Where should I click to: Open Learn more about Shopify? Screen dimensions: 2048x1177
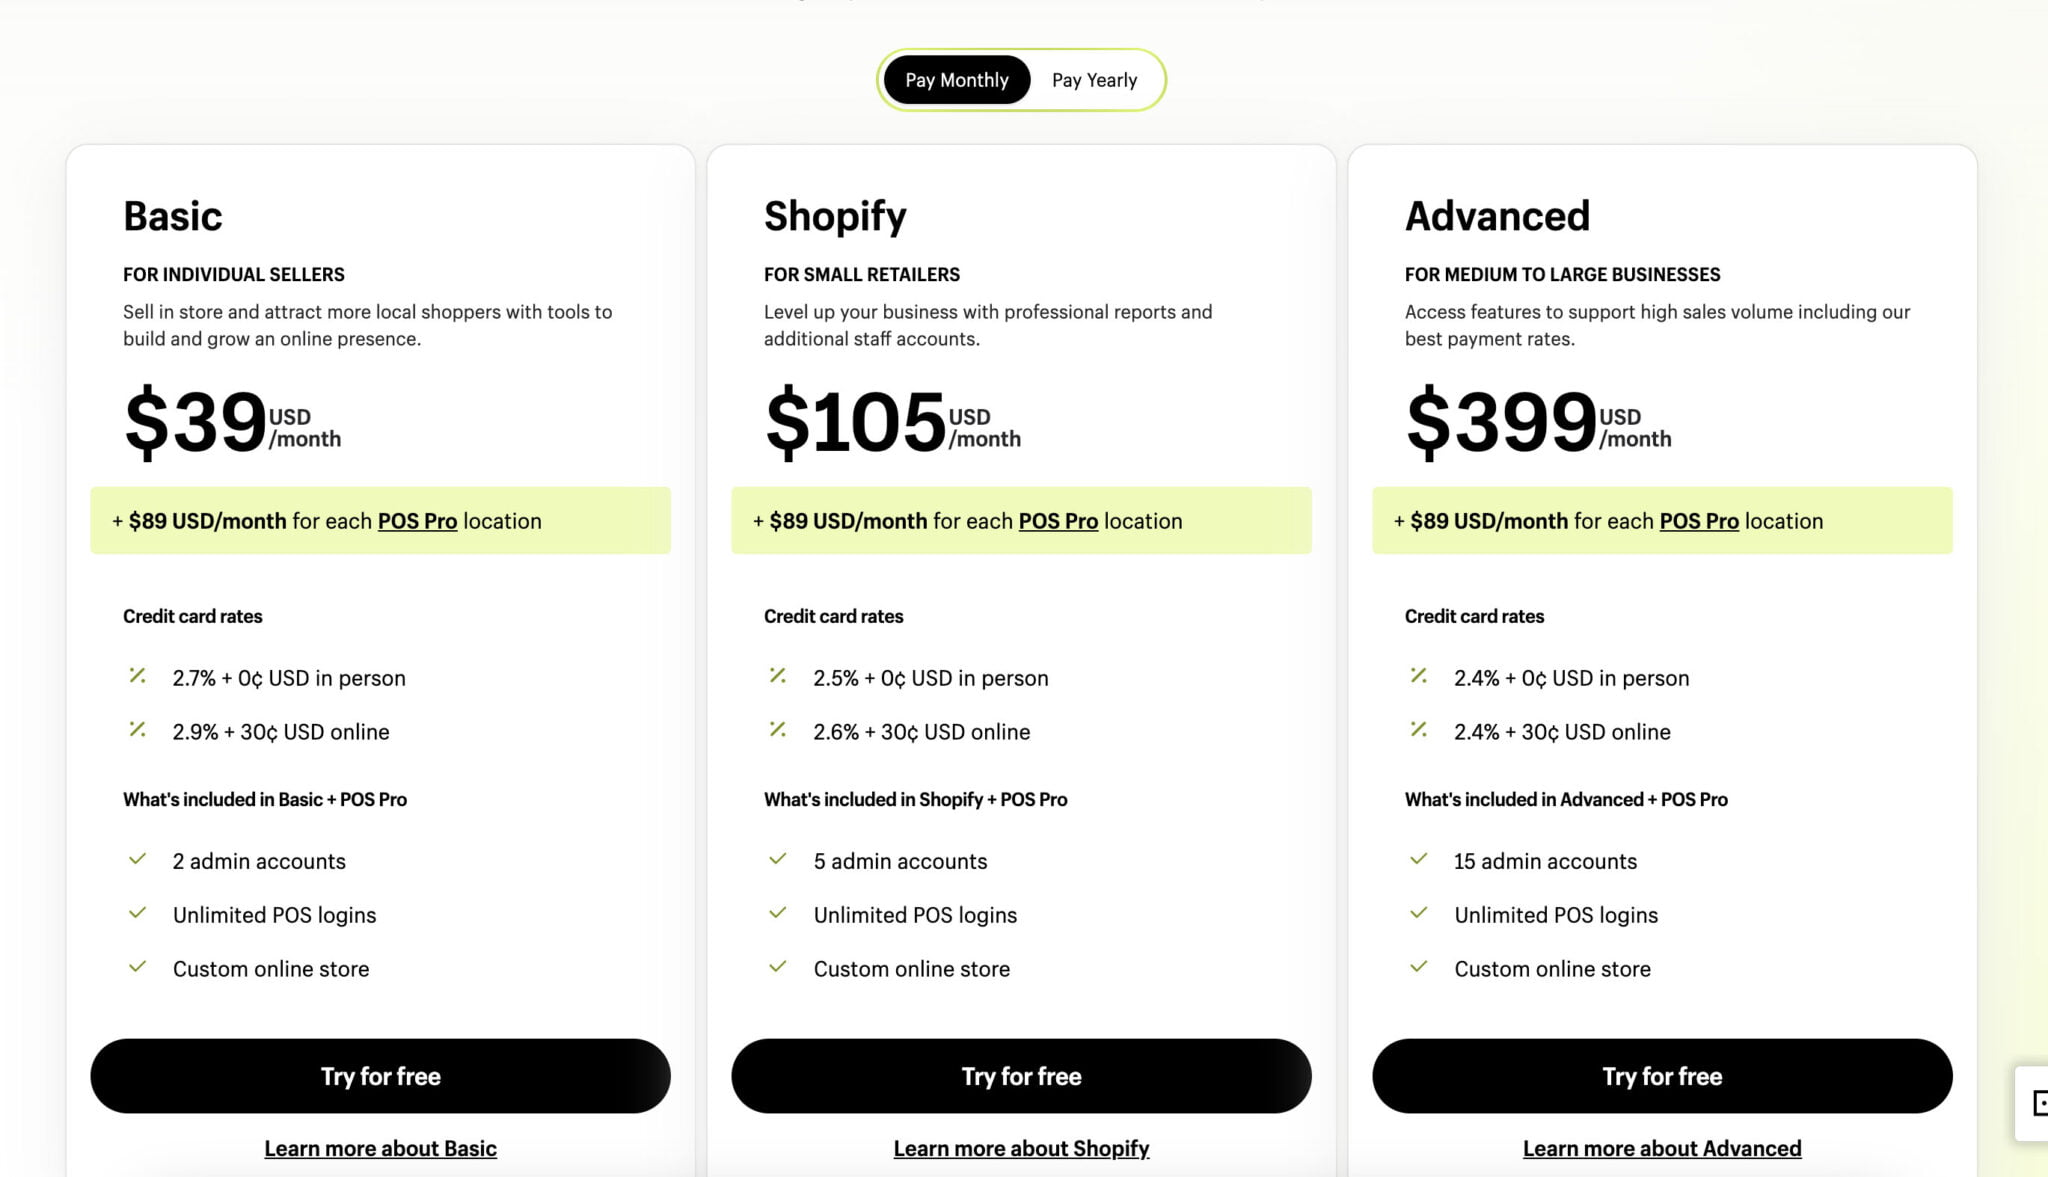(x=1021, y=1148)
